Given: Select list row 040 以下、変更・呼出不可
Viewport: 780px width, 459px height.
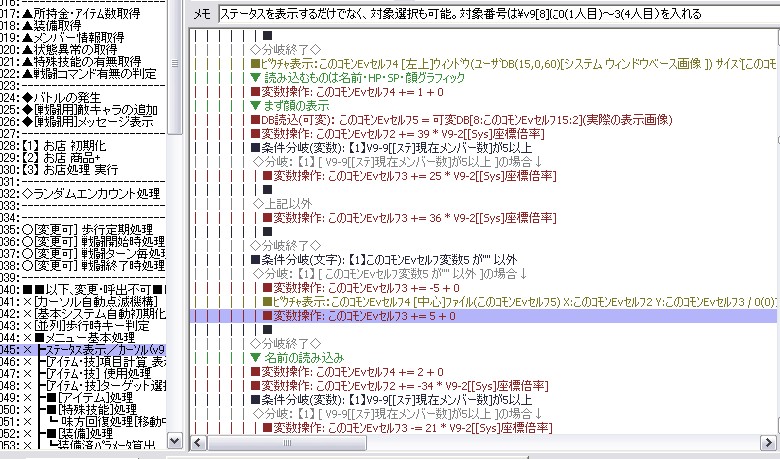Looking at the screenshot, I should point(83,289).
